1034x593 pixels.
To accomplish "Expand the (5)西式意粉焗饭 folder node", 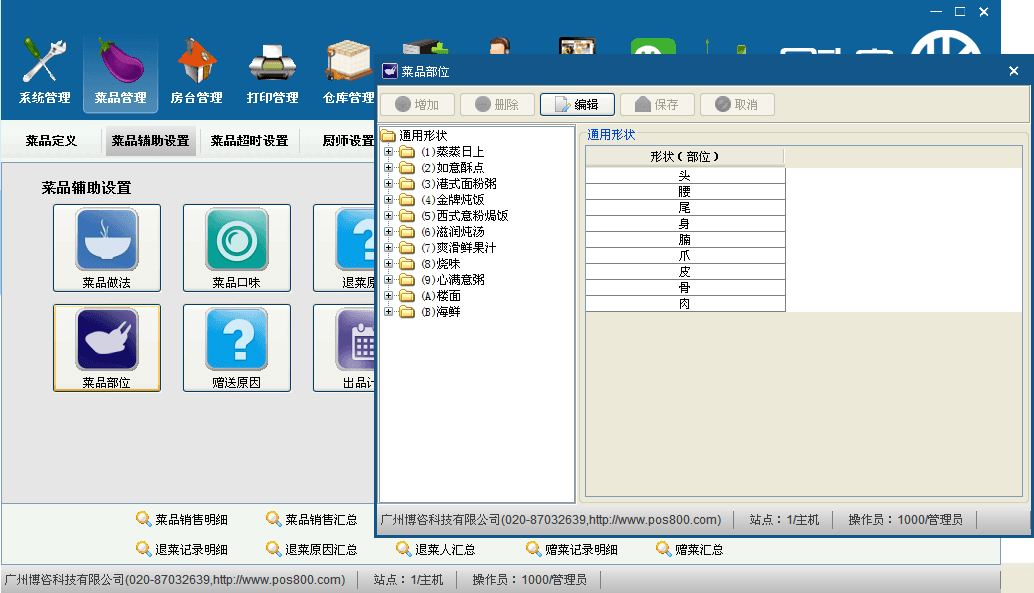I will [389, 216].
